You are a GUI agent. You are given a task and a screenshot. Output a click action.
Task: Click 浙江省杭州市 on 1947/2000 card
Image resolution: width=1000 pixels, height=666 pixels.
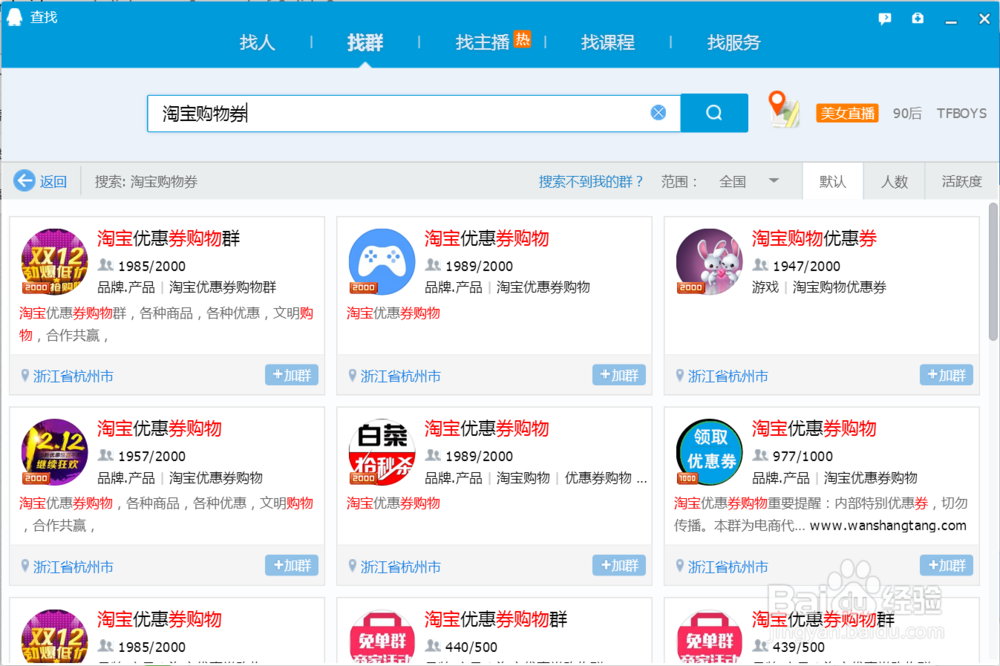point(728,376)
